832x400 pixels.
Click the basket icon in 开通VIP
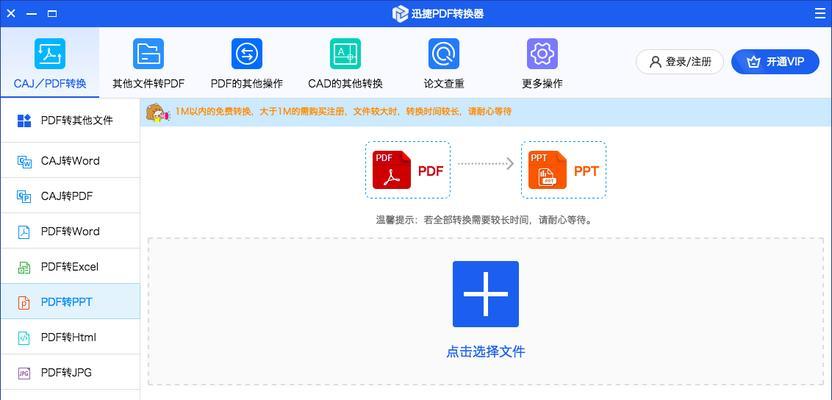coord(753,62)
